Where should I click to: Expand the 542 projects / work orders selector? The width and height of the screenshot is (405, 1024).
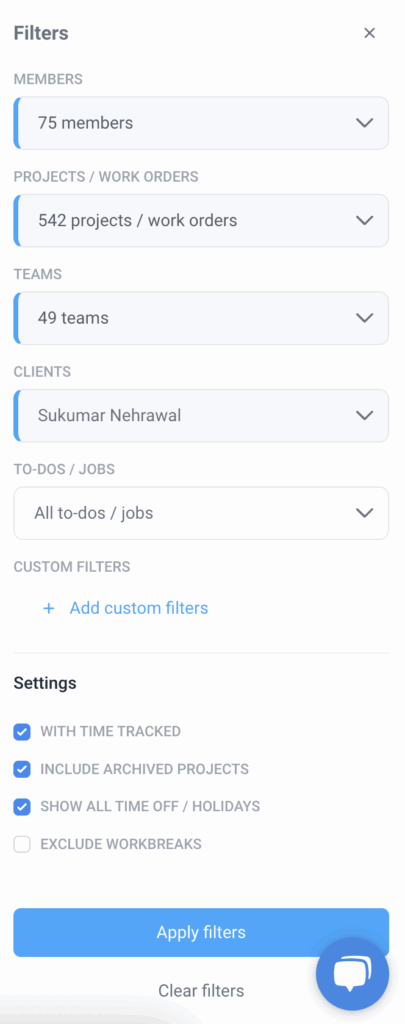[x=201, y=220]
